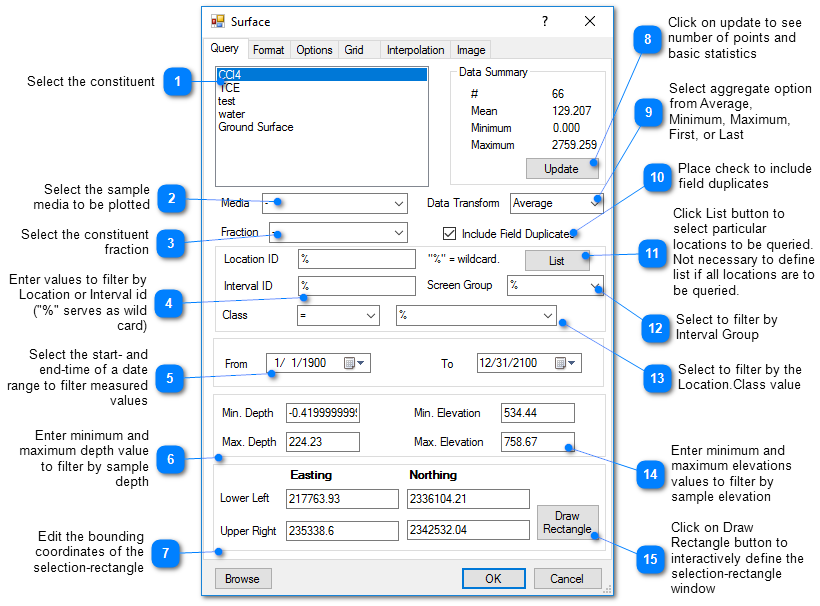Toggle Include Field Duplicates checkbox
The image size is (820, 606).
point(450,233)
